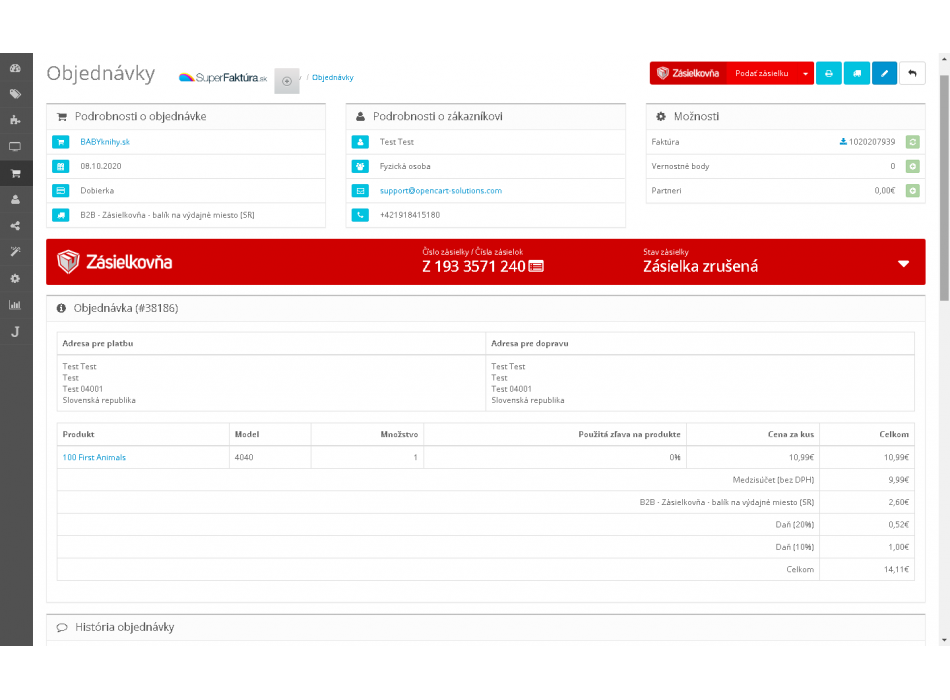950x700 pixels.
Task: Click the blue edit pencil button
Action: (885, 73)
